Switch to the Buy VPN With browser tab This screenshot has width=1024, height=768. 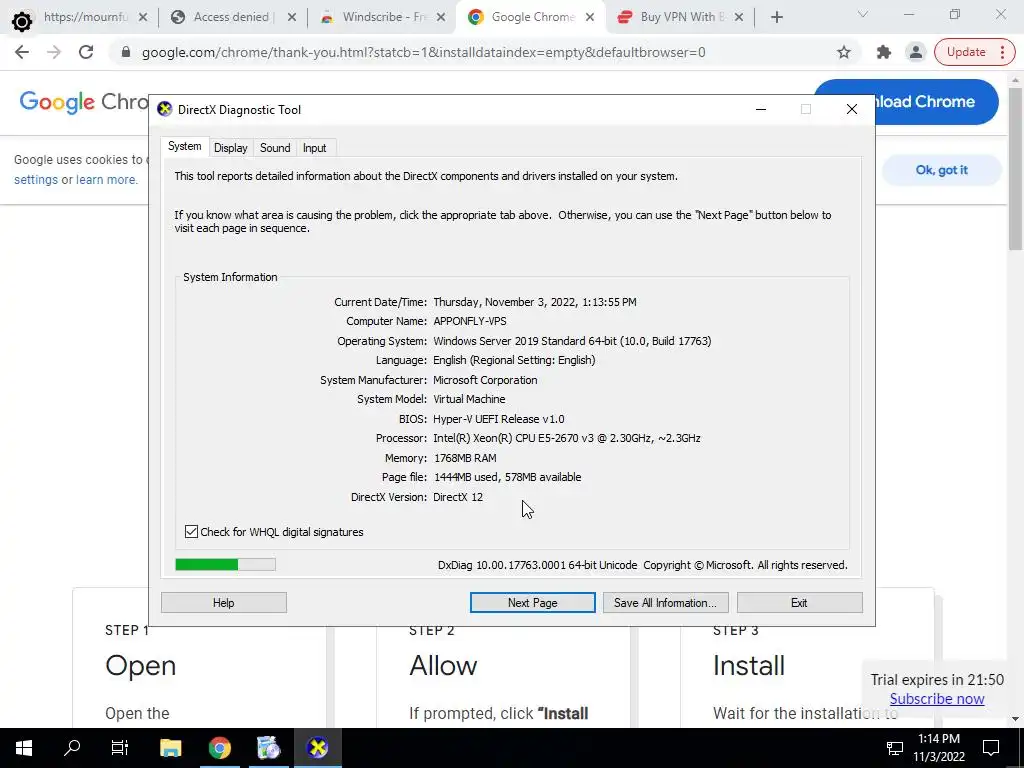click(x=680, y=17)
